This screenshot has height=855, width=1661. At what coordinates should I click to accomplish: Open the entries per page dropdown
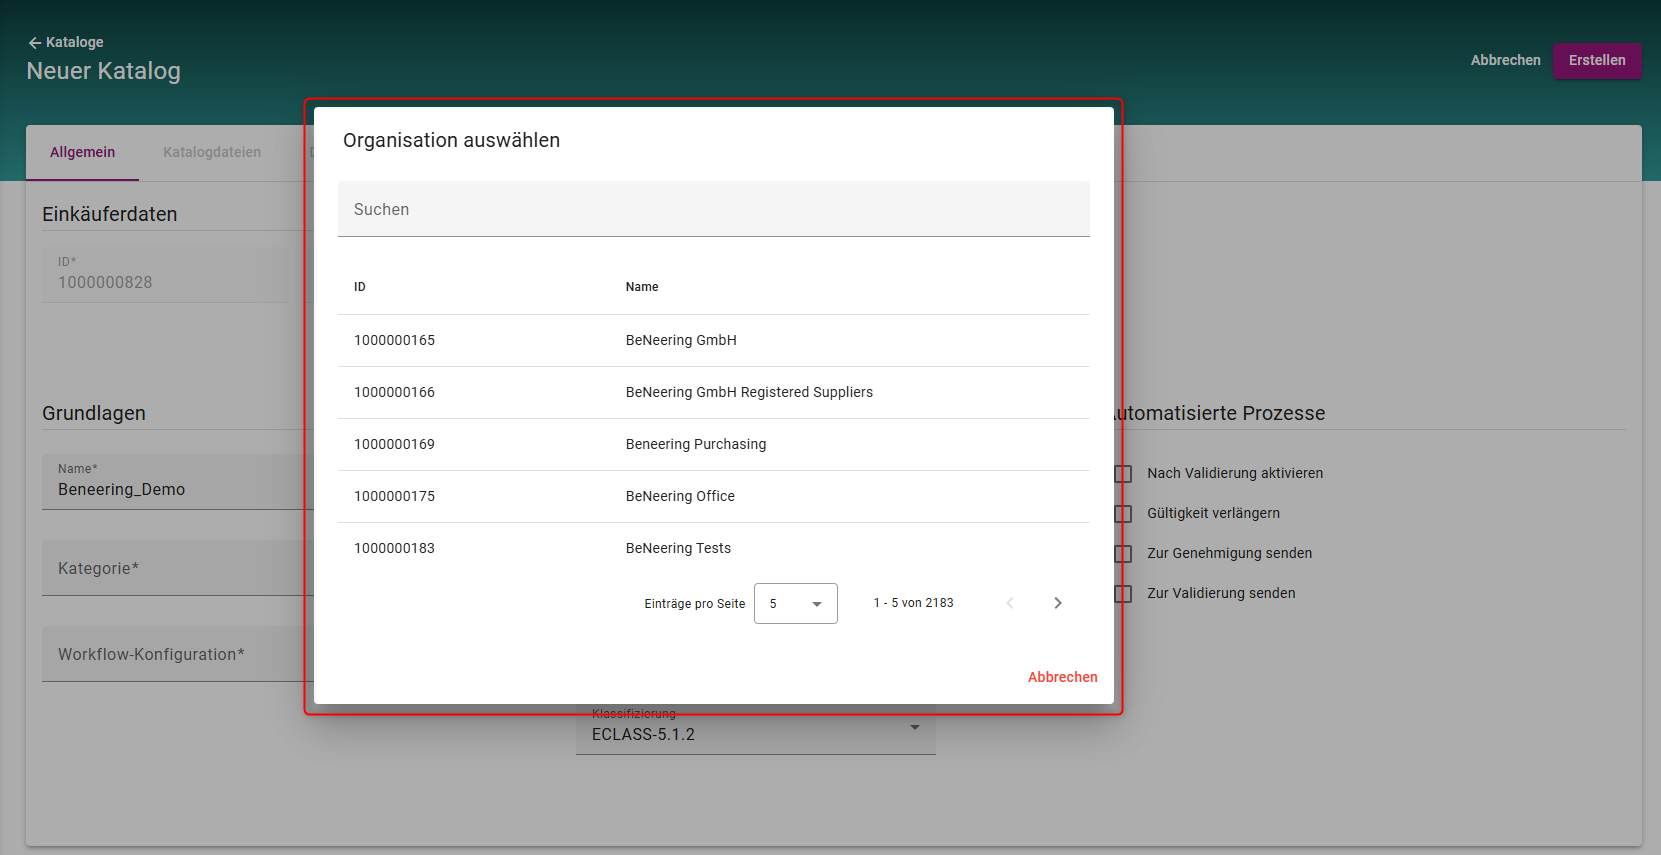pos(795,604)
